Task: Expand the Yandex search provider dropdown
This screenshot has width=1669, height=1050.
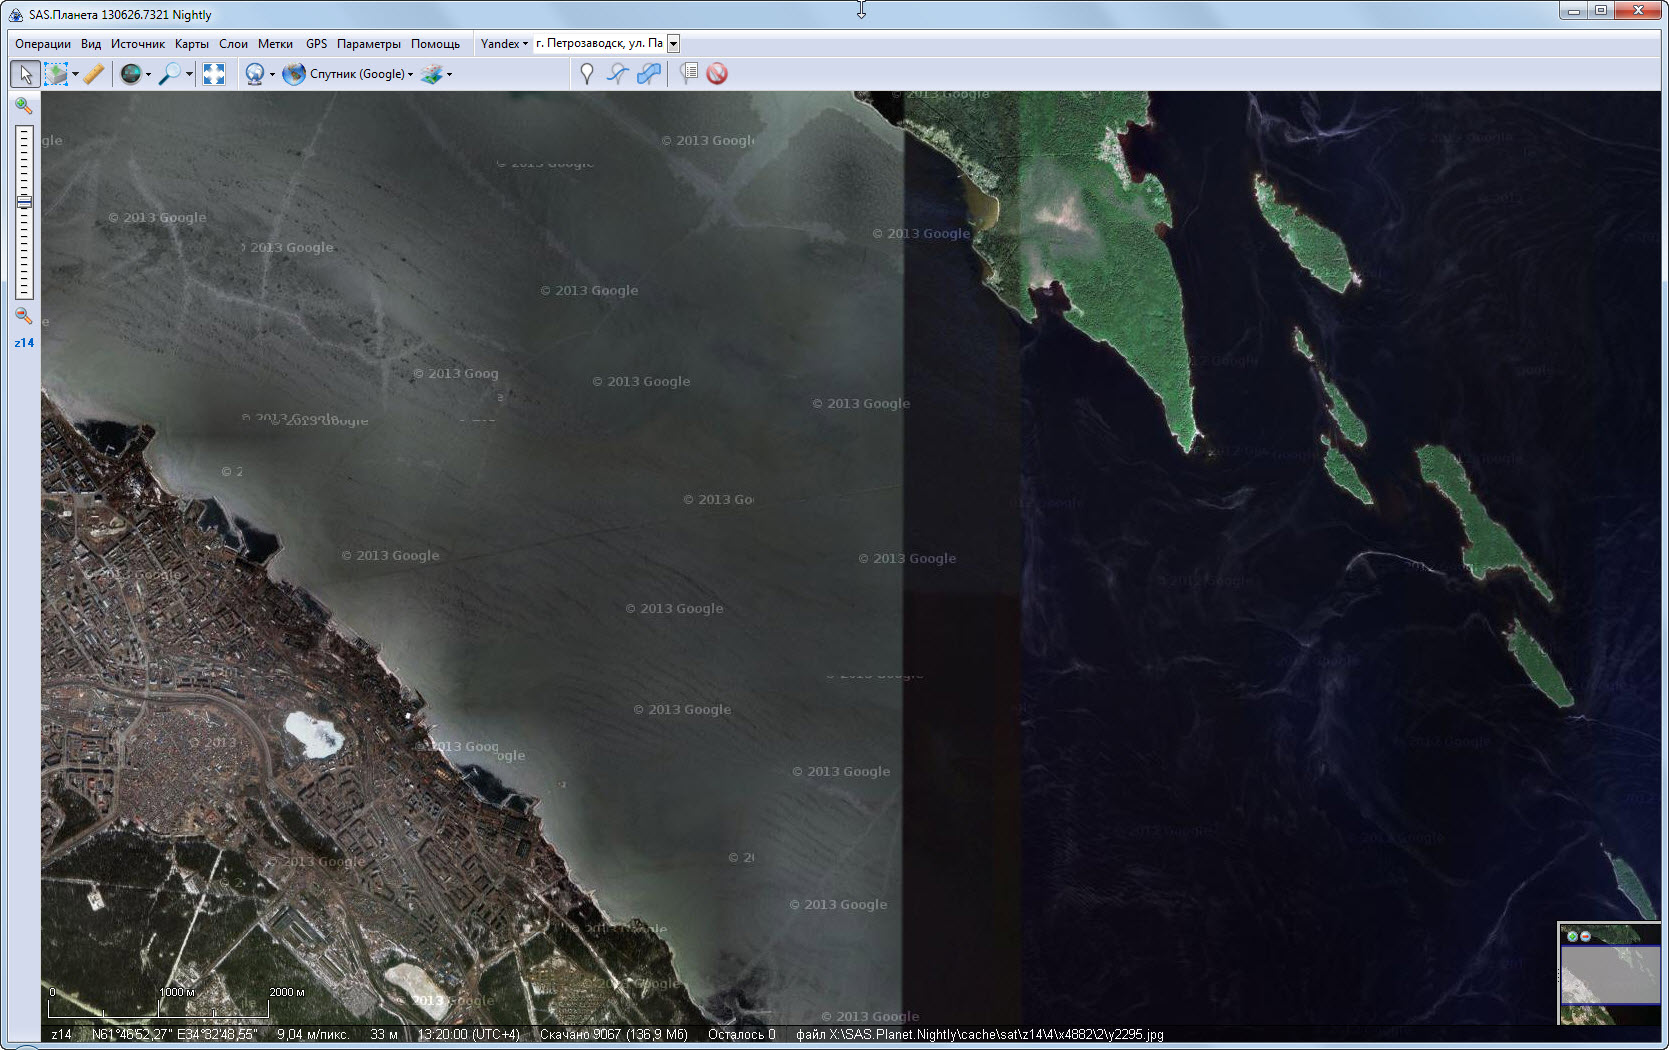Action: coord(504,44)
